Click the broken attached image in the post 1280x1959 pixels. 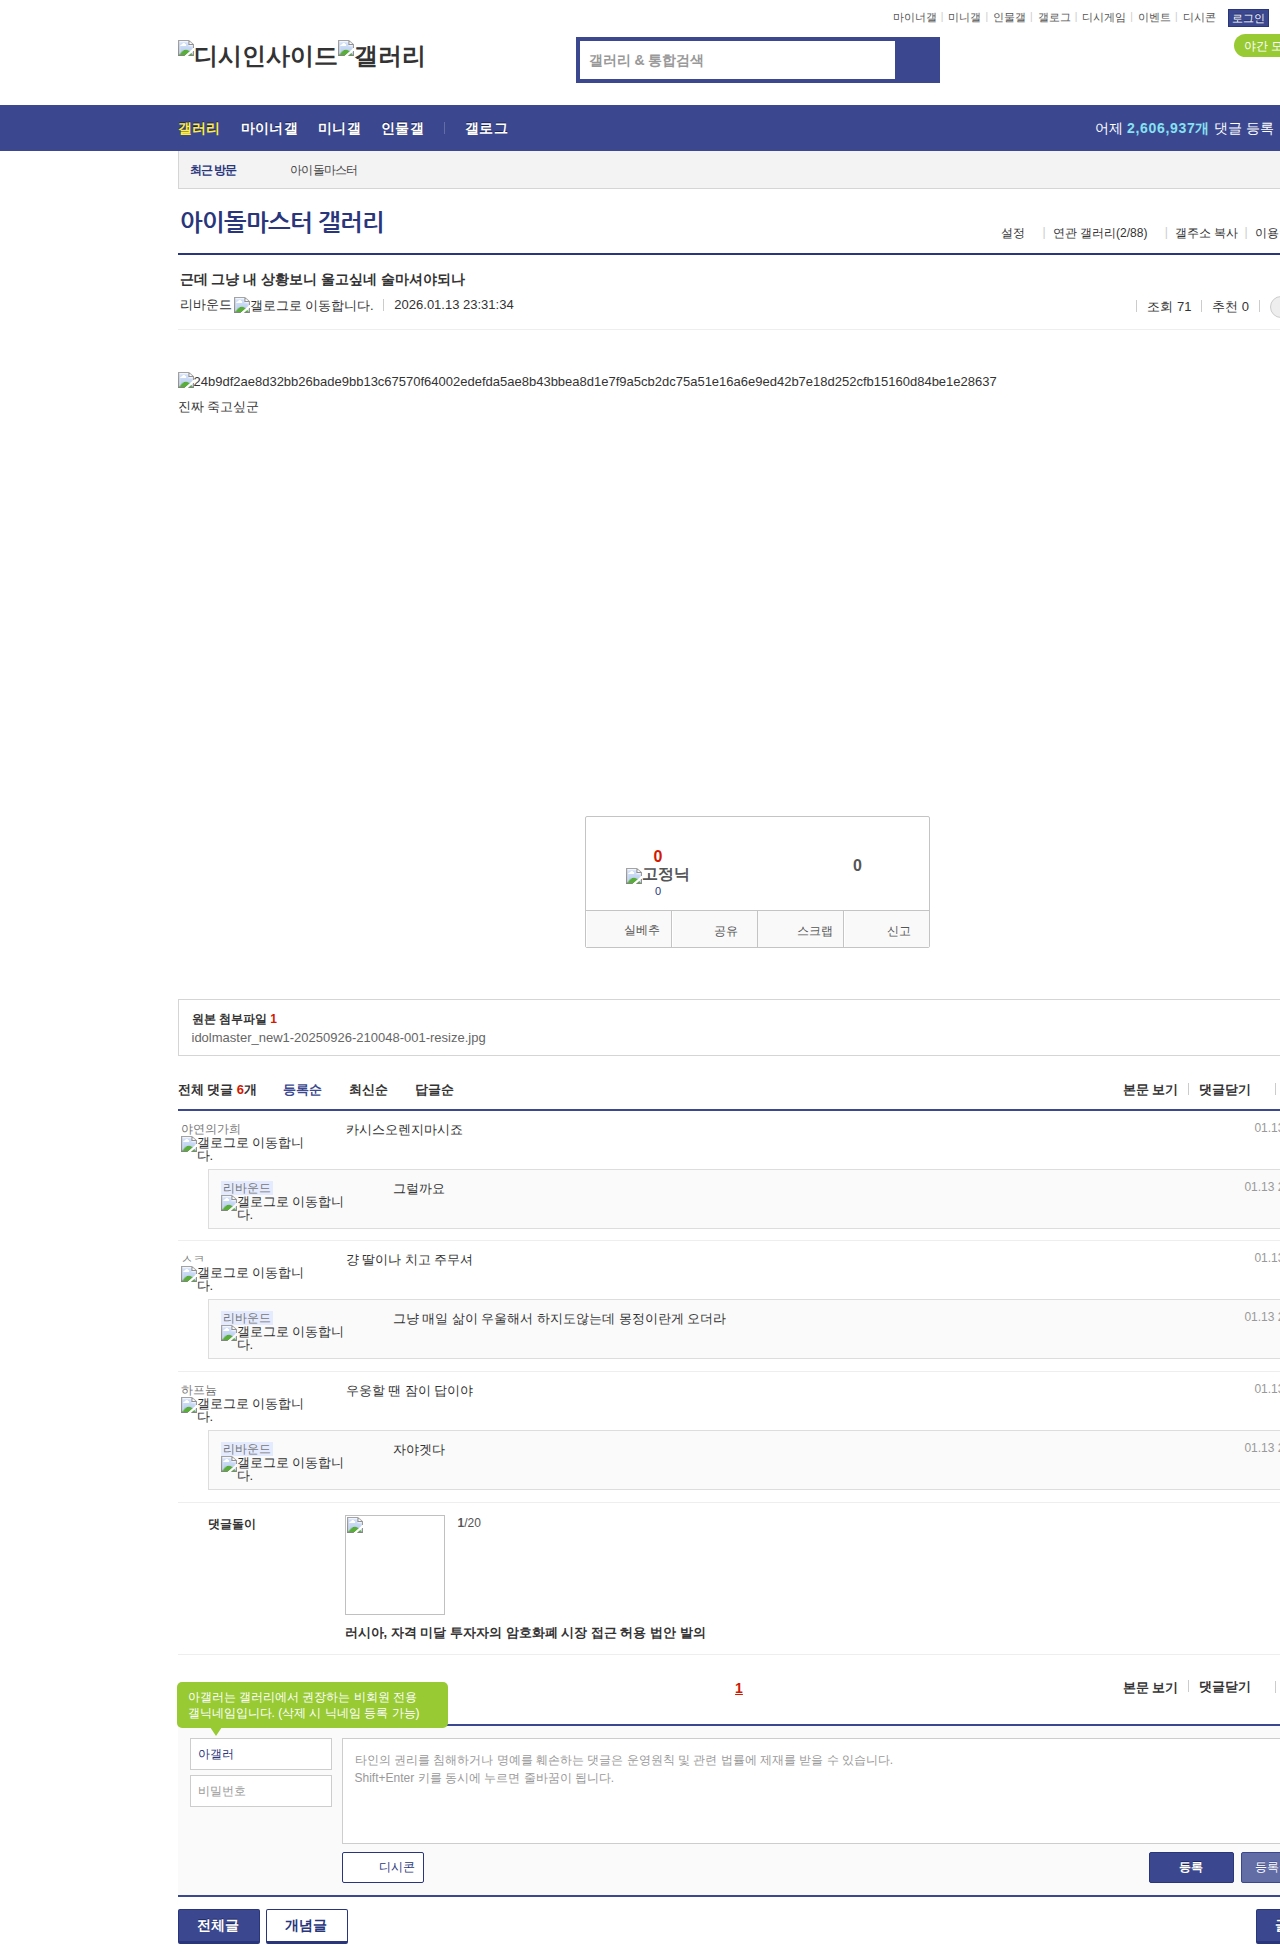(x=587, y=381)
